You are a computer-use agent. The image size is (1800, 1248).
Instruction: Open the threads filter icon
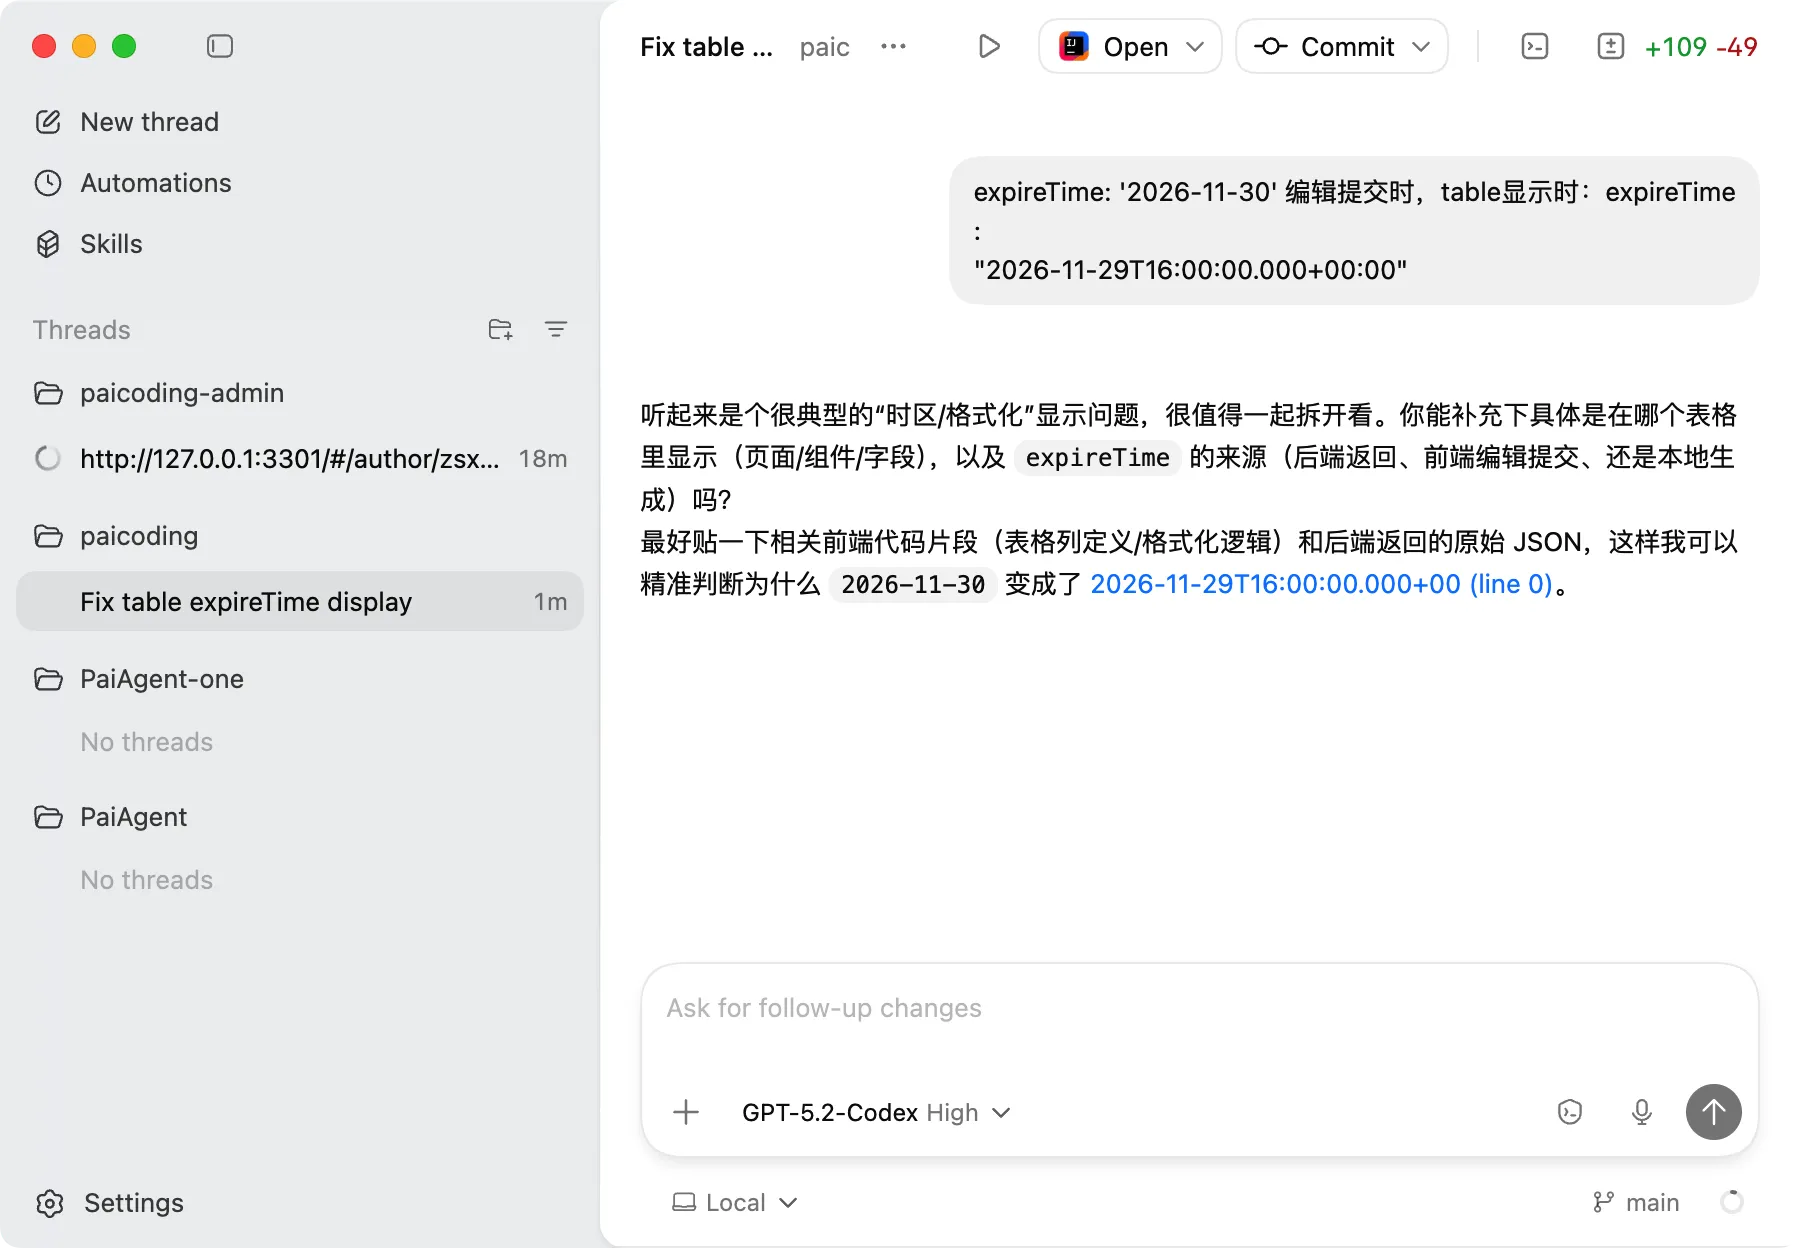coord(556,329)
